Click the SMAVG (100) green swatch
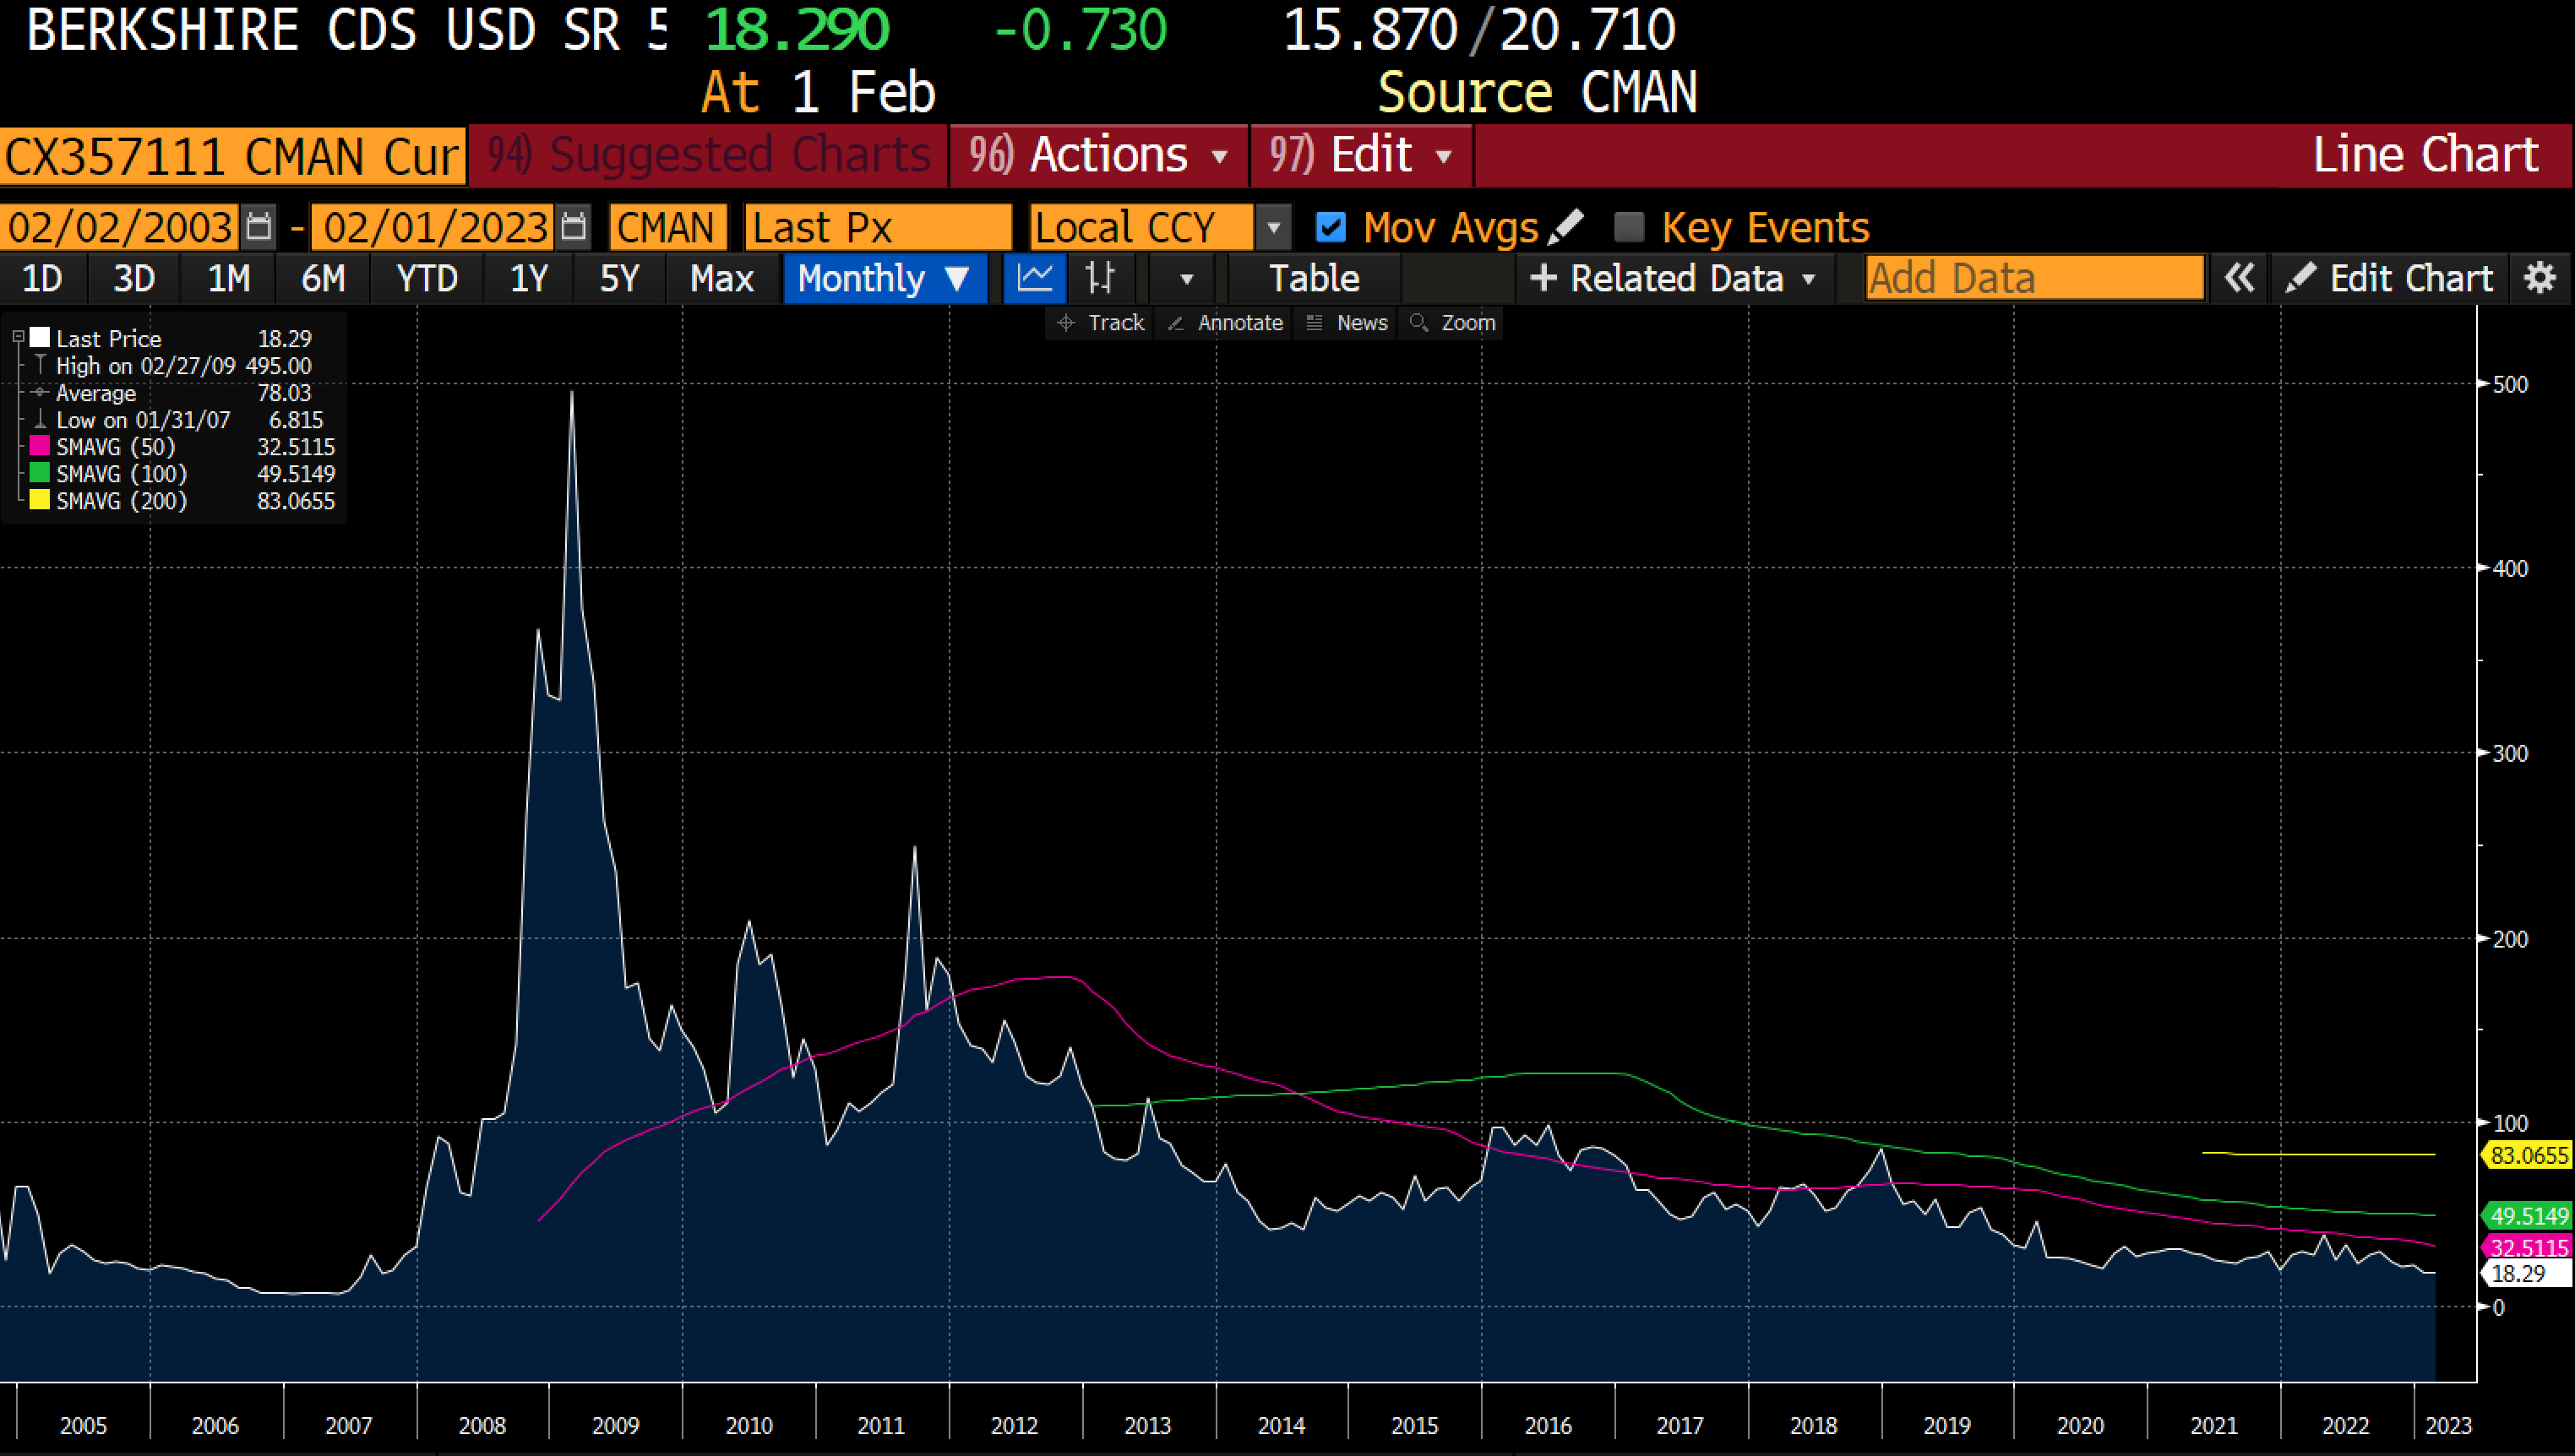 pos(40,473)
